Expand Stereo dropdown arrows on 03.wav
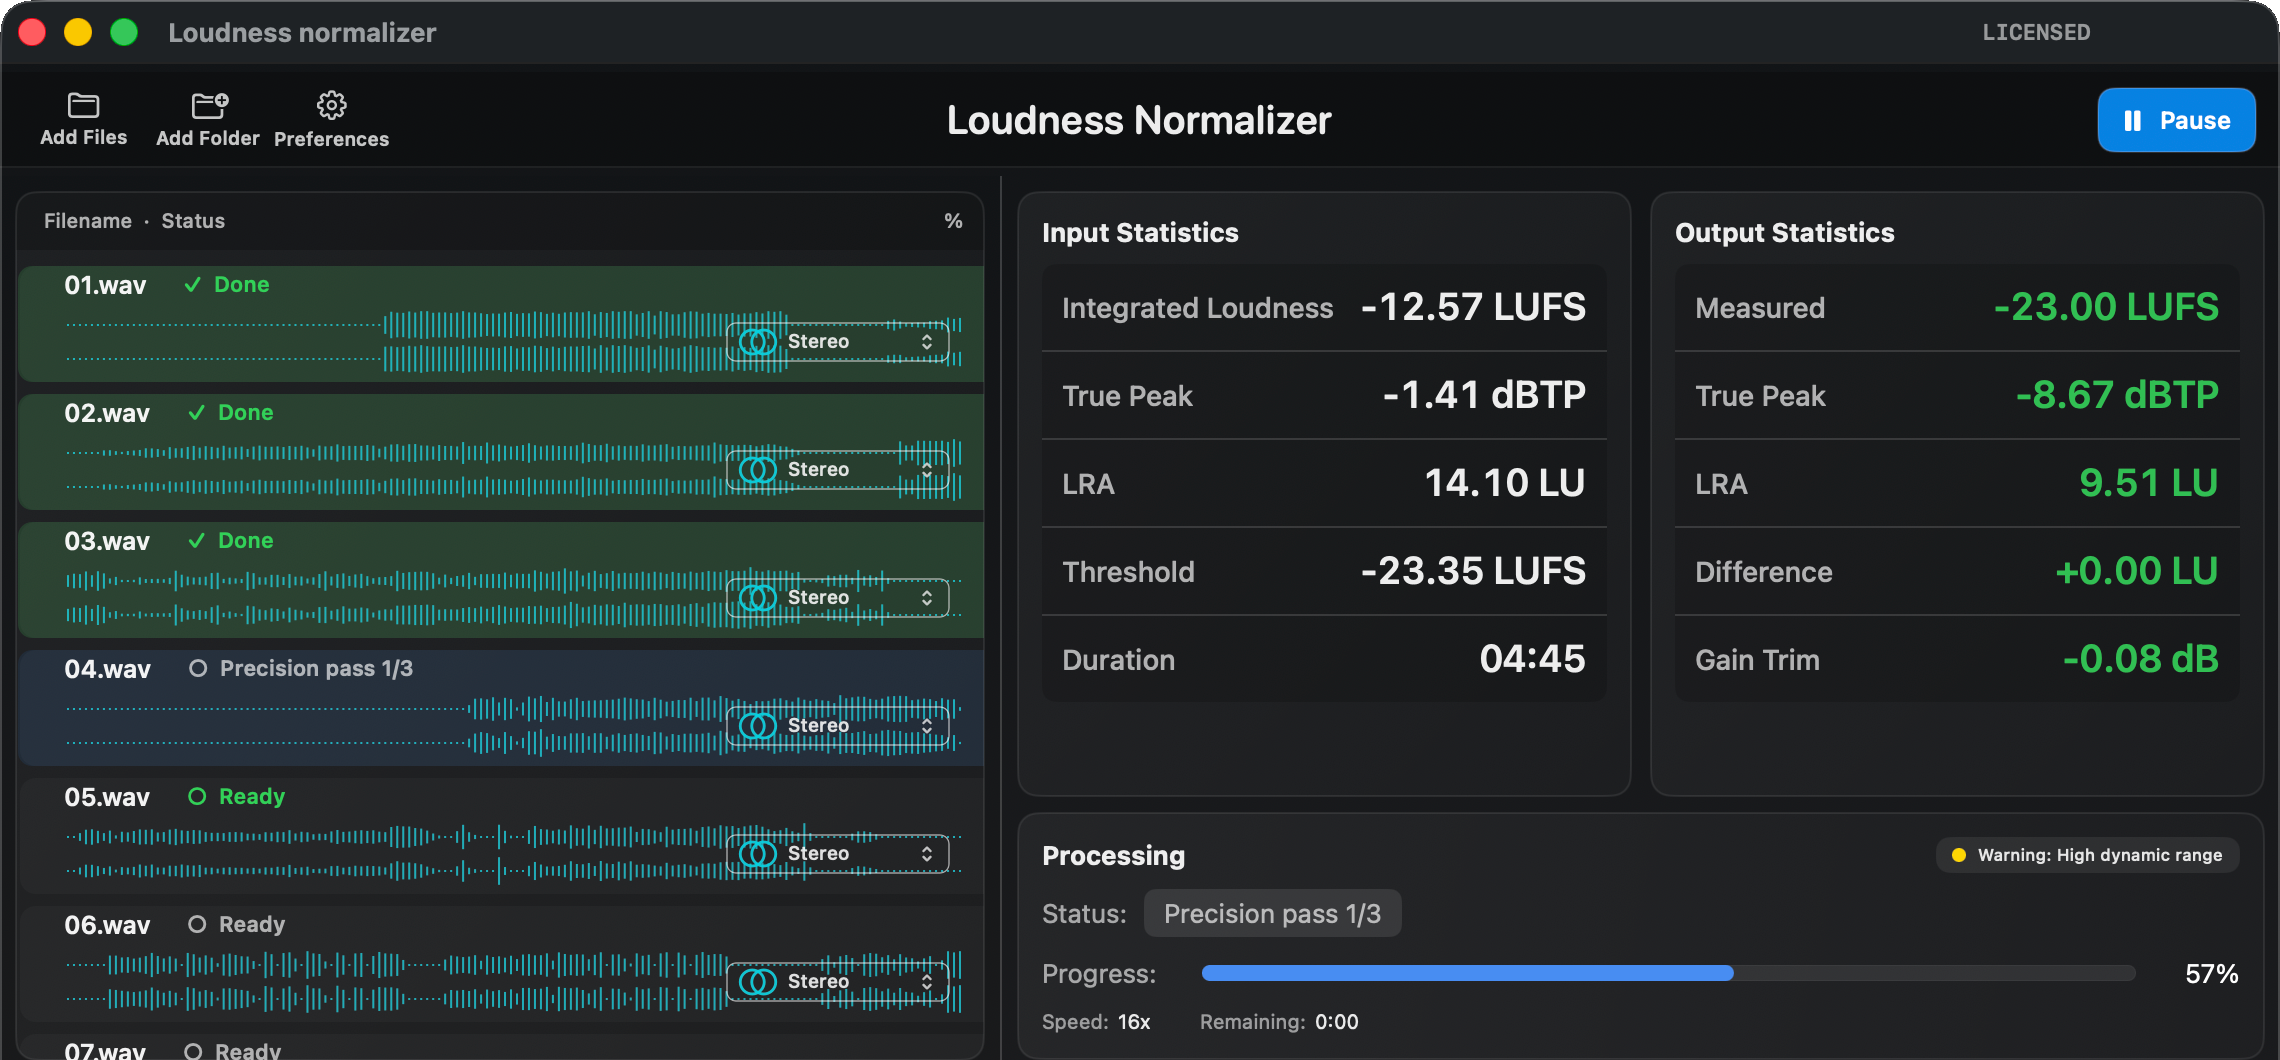Viewport: 2280px width, 1060px height. [x=927, y=598]
